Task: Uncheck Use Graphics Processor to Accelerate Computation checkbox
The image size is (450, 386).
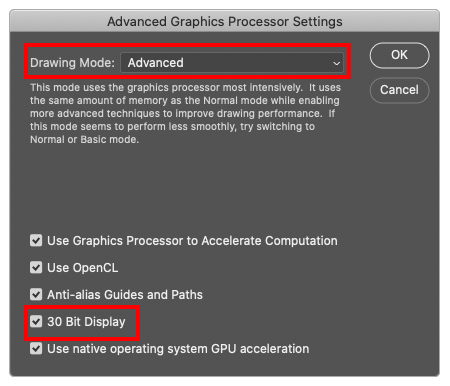Action: pos(36,240)
